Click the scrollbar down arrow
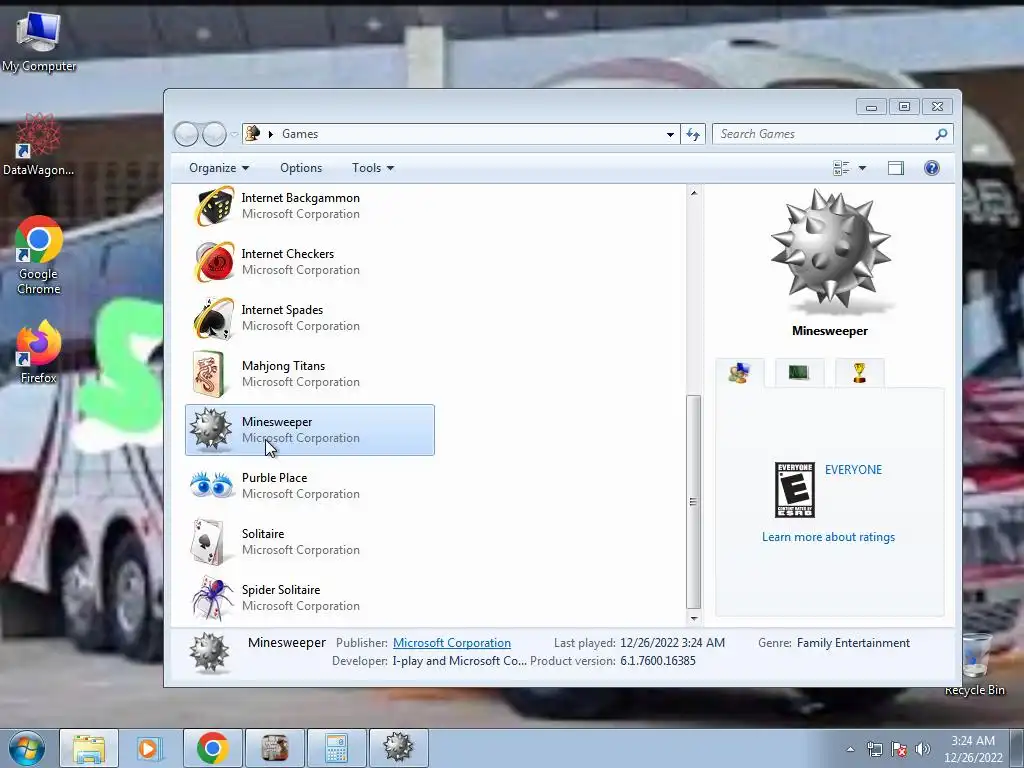Image resolution: width=1024 pixels, height=768 pixels. [694, 618]
